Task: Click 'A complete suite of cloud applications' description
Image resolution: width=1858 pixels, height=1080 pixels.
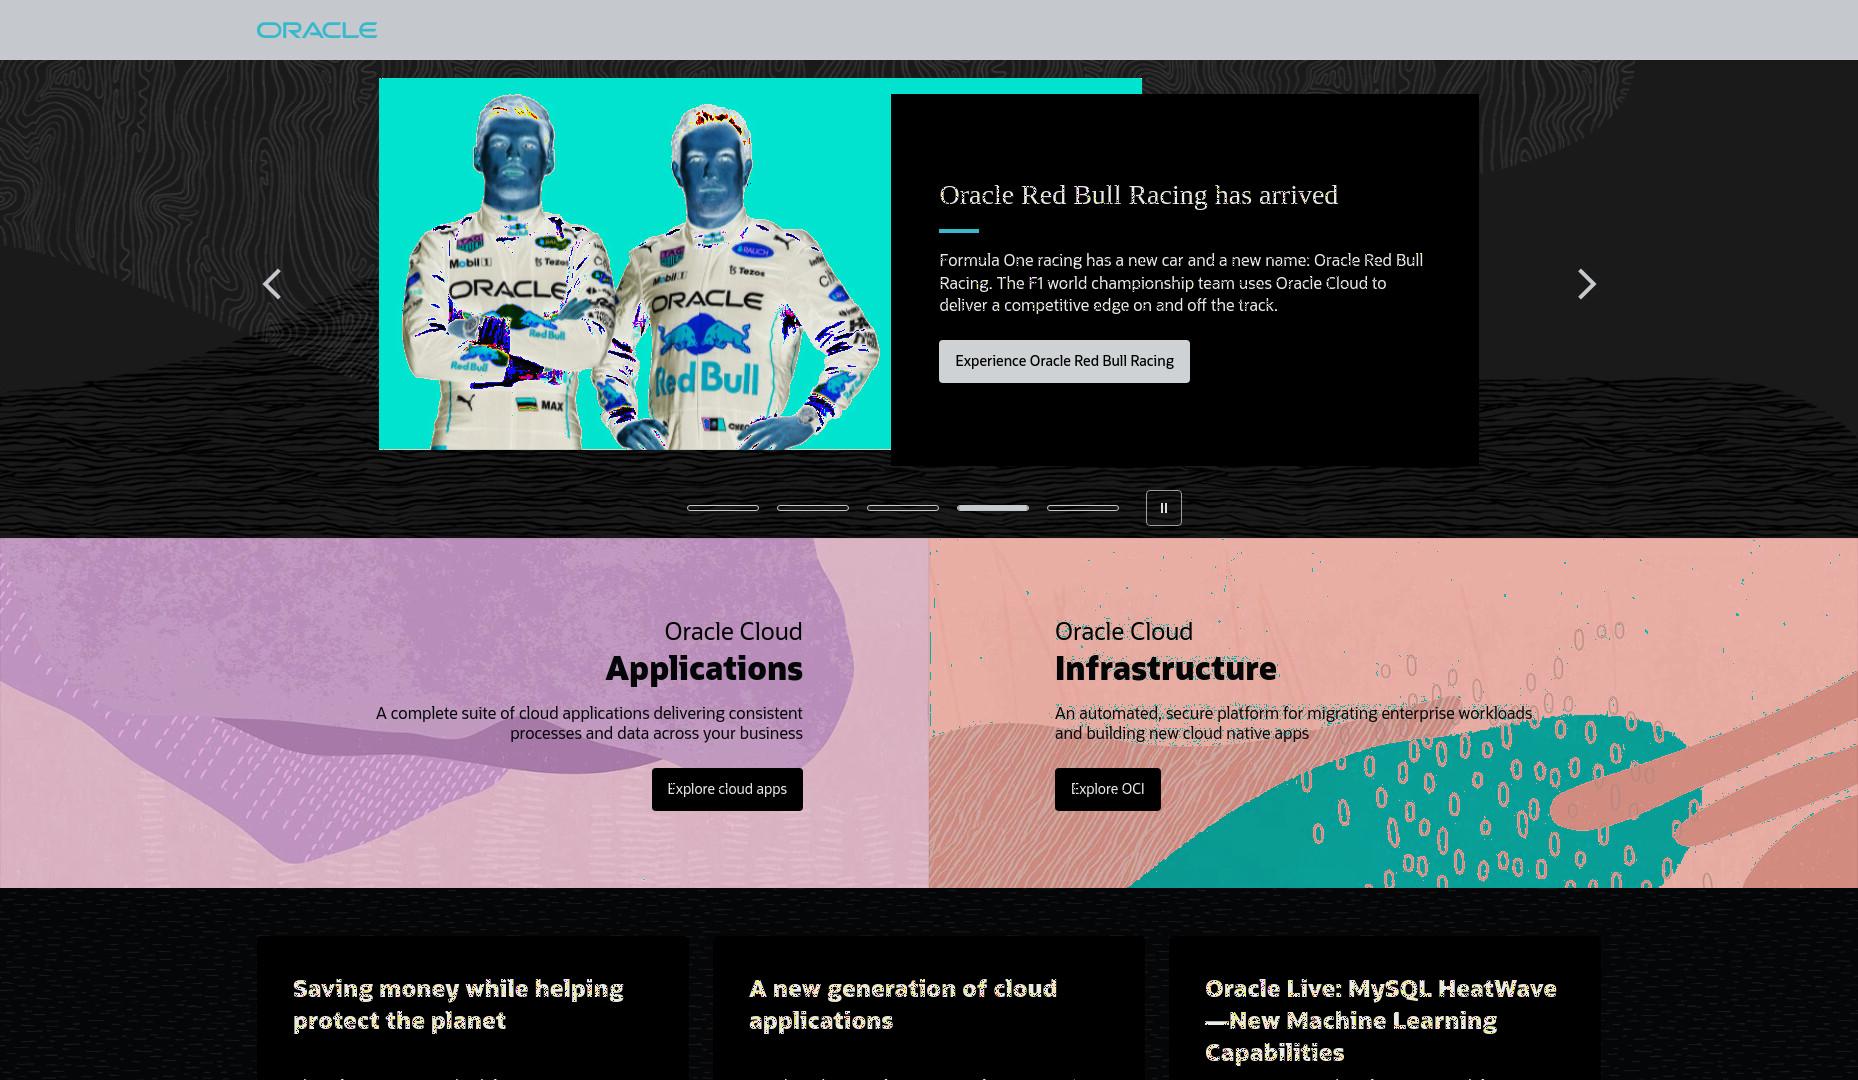Action: (x=589, y=723)
